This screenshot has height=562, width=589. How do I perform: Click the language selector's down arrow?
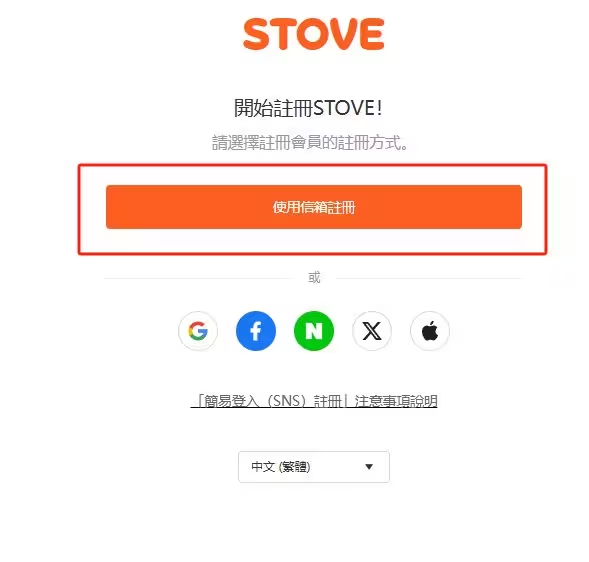(369, 467)
